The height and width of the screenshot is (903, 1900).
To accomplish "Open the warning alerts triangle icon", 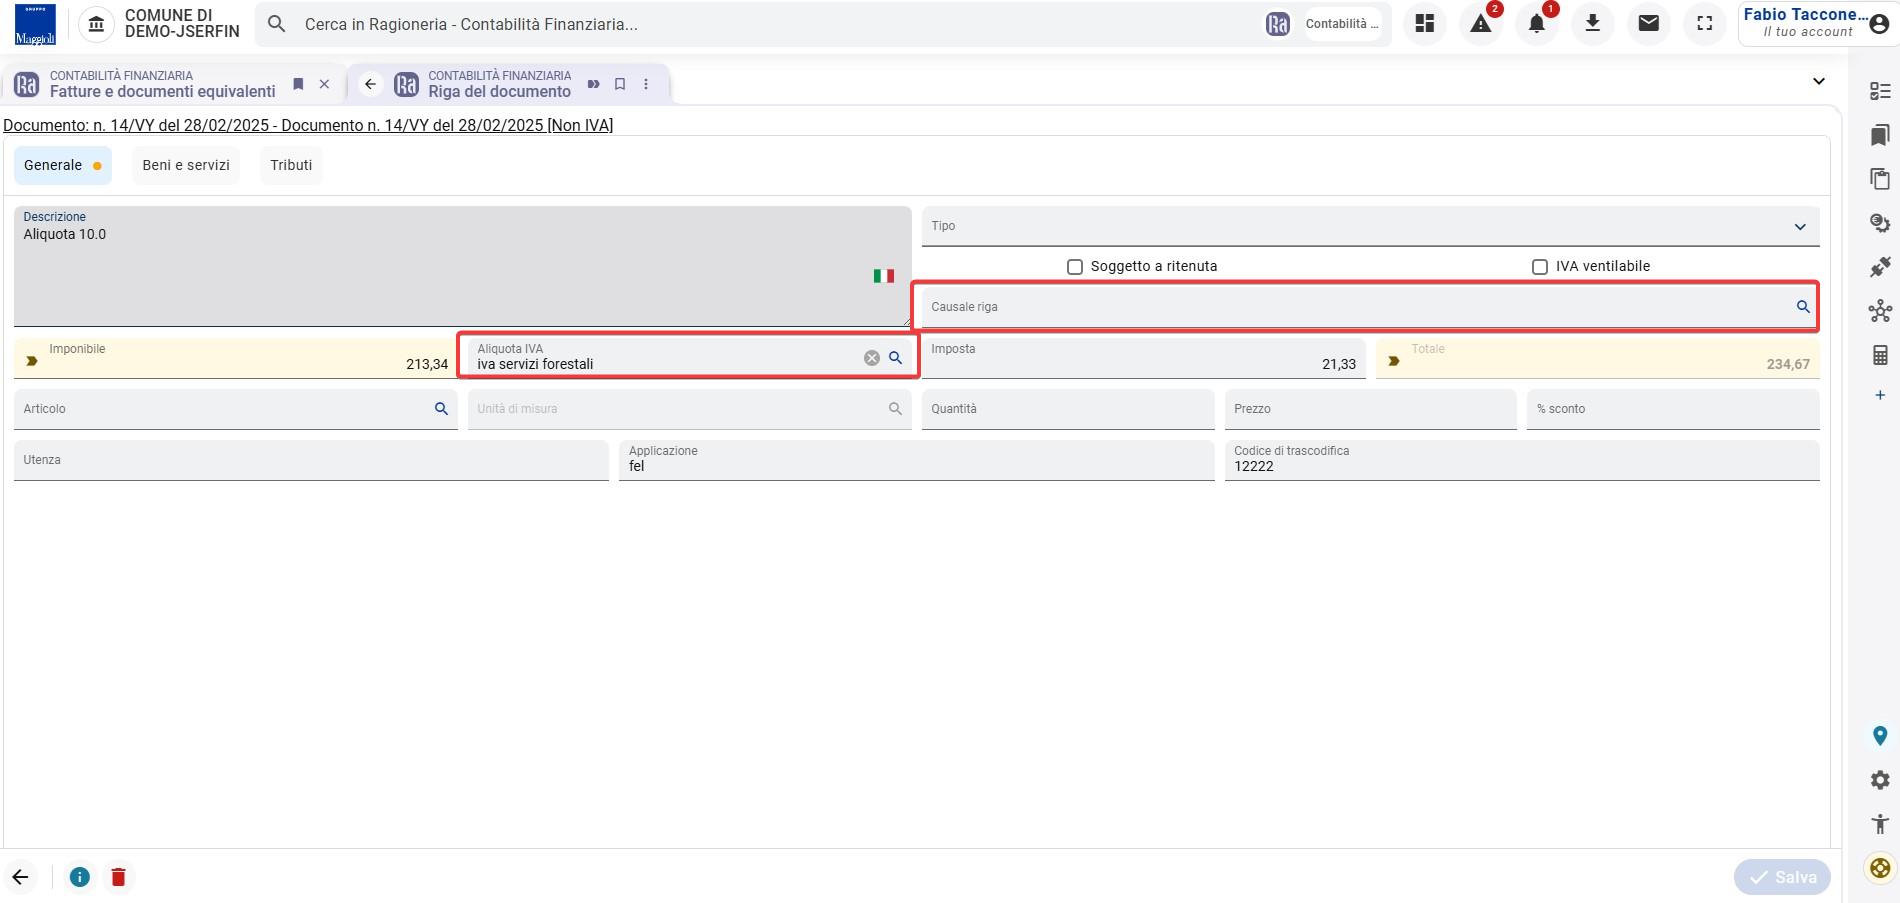I will [x=1481, y=24].
